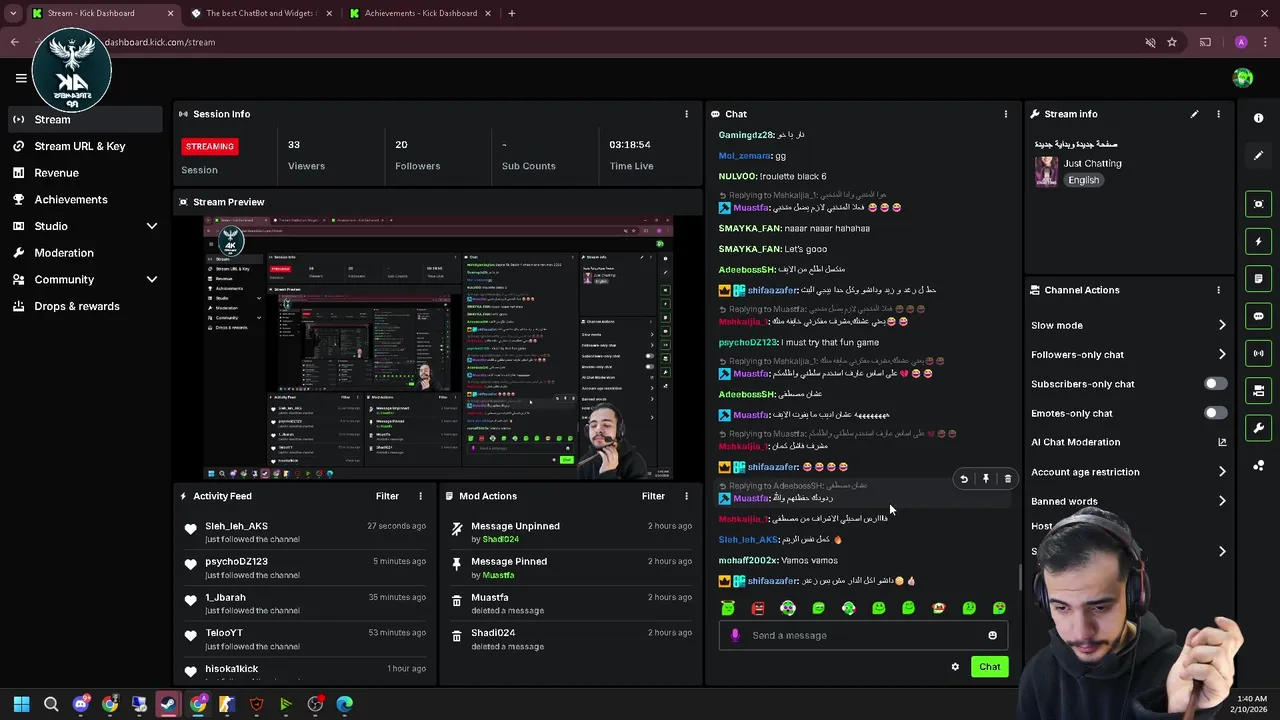Click the Just Chatting category thumbnail

[x=1046, y=171]
